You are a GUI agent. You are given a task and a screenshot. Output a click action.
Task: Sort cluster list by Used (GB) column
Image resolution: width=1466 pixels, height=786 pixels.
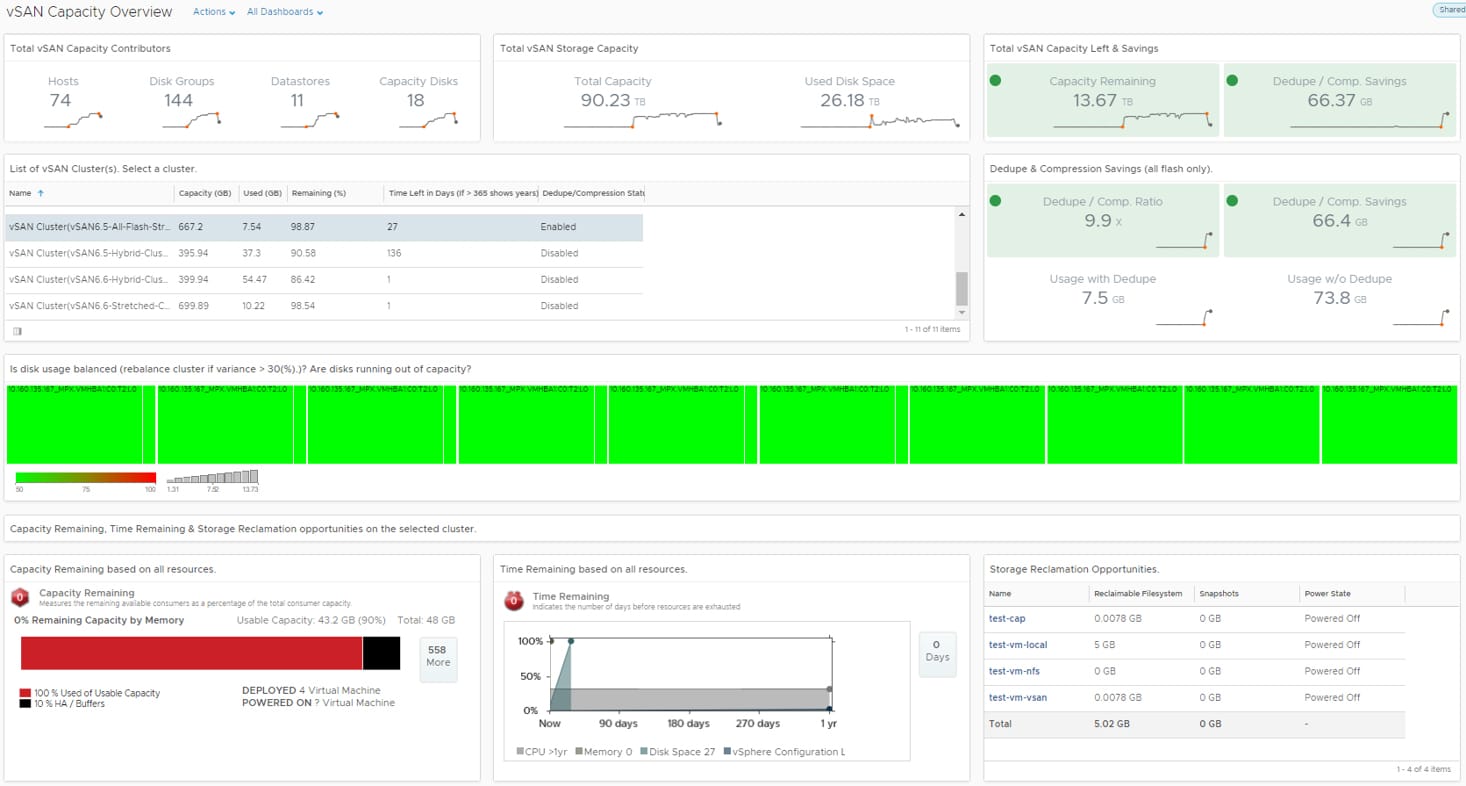(263, 193)
